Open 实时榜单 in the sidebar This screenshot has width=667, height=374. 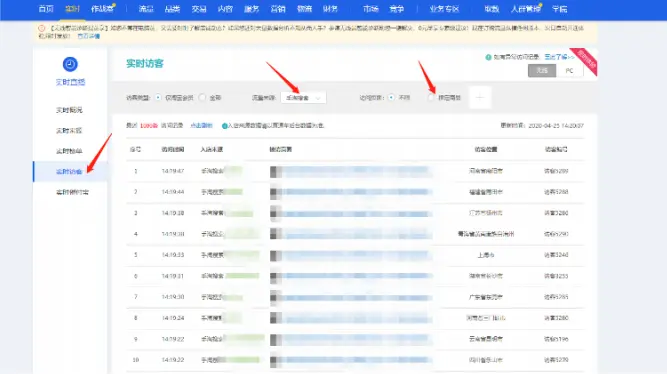pyautogui.click(x=69, y=151)
